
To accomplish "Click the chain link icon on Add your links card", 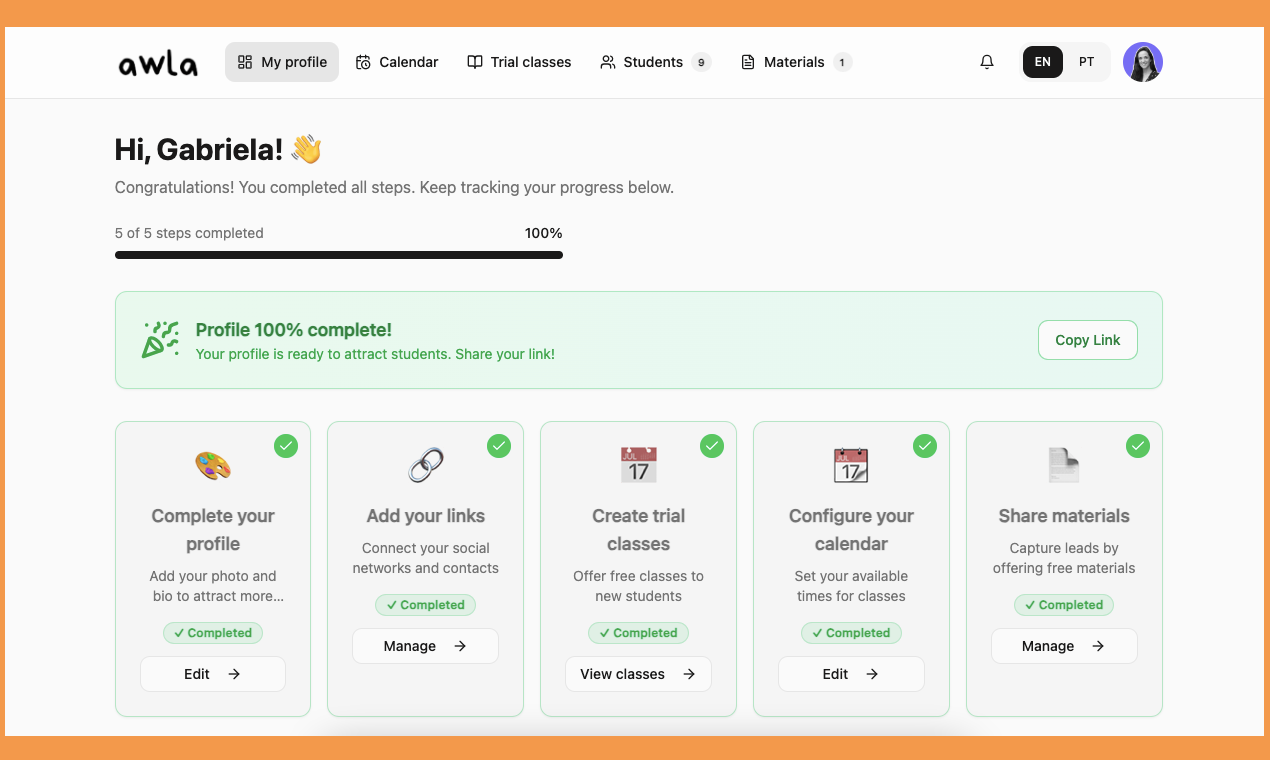I will pos(425,464).
